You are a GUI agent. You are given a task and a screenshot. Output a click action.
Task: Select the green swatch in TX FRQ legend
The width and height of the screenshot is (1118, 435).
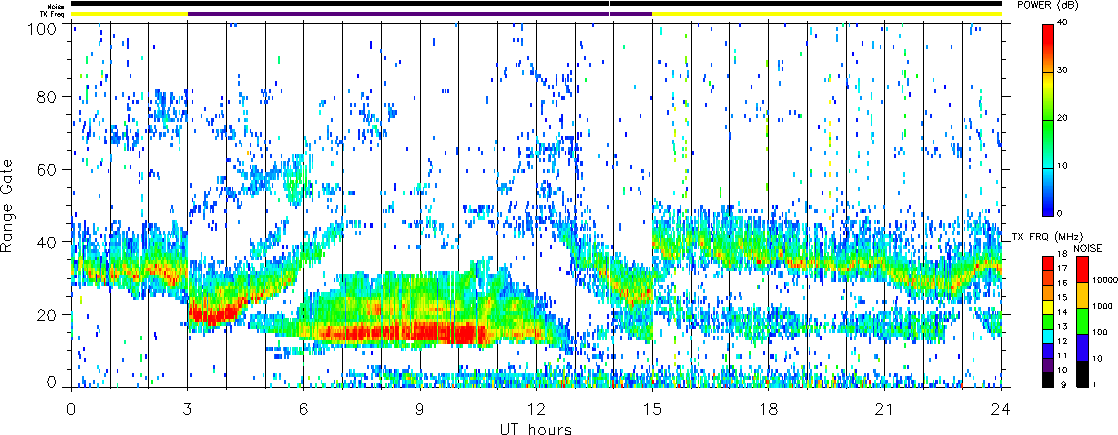pyautogui.click(x=1048, y=322)
